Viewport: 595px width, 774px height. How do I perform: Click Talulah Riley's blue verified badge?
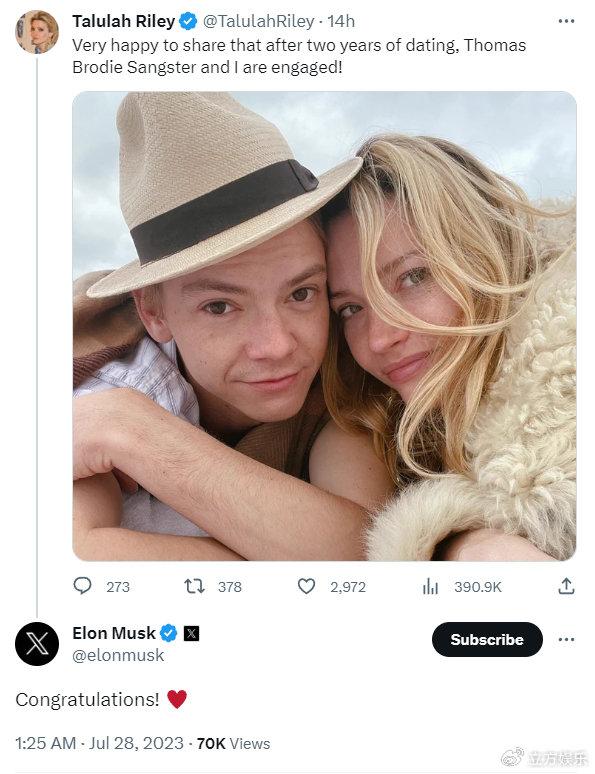pyautogui.click(x=188, y=21)
